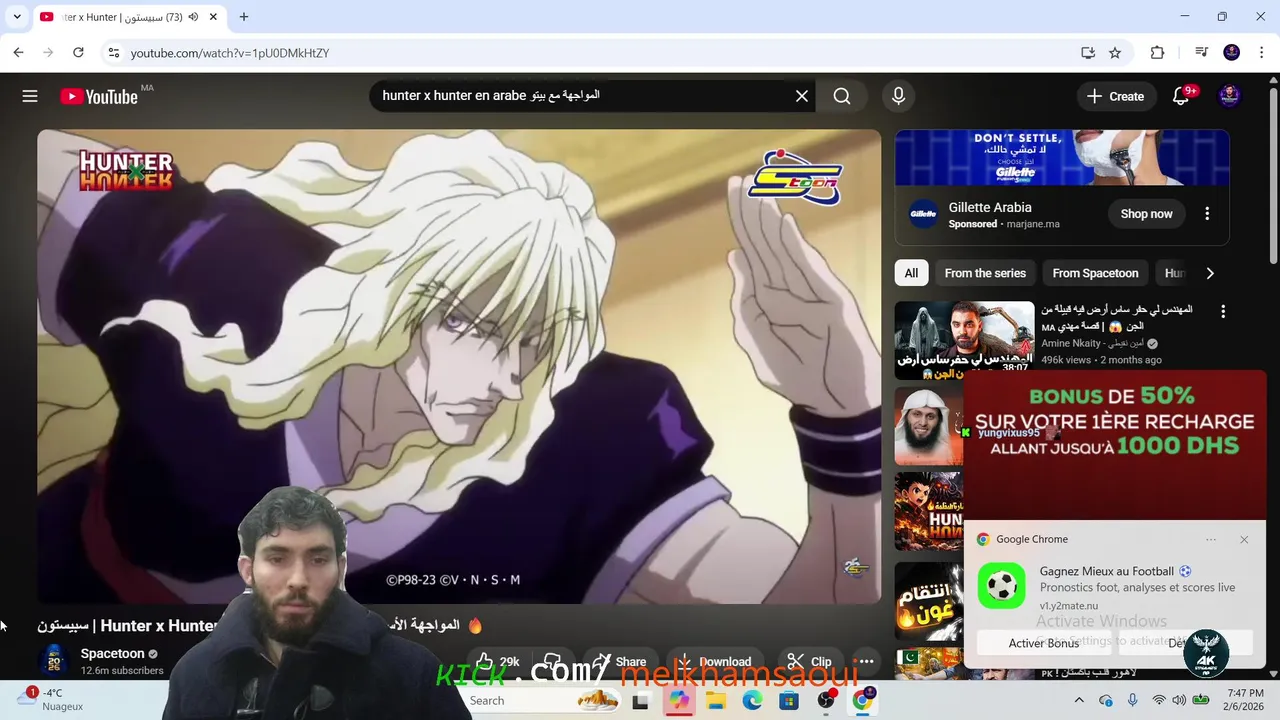View site information for youtube.com

pos(113,53)
